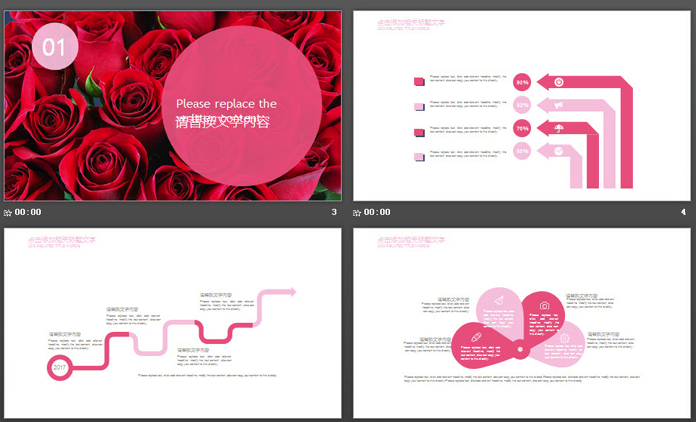The width and height of the screenshot is (696, 422).
Task: Click the arrowhead at the timeline's end
Action: pyautogui.click(x=290, y=291)
